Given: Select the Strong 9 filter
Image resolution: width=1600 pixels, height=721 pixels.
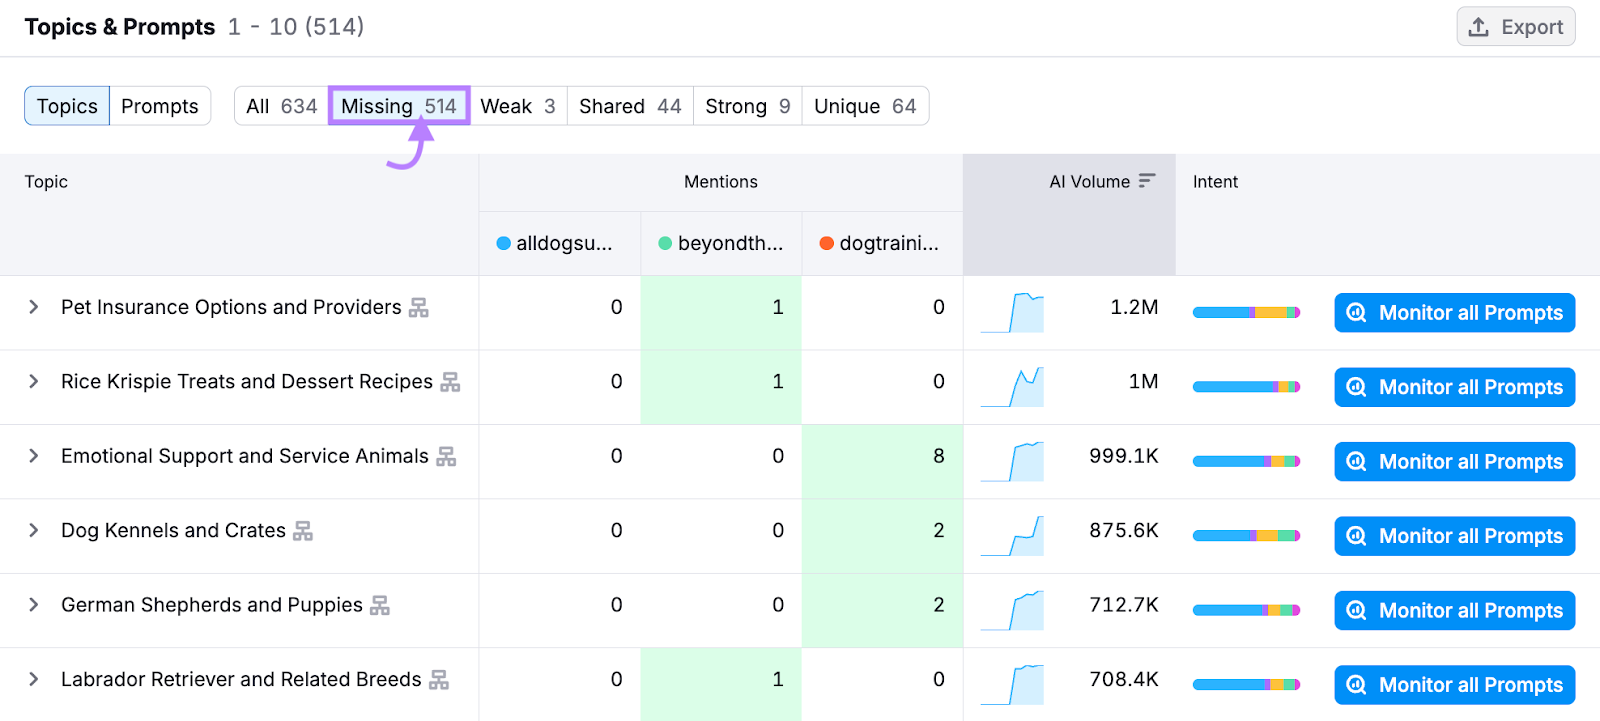Looking at the screenshot, I should (748, 106).
